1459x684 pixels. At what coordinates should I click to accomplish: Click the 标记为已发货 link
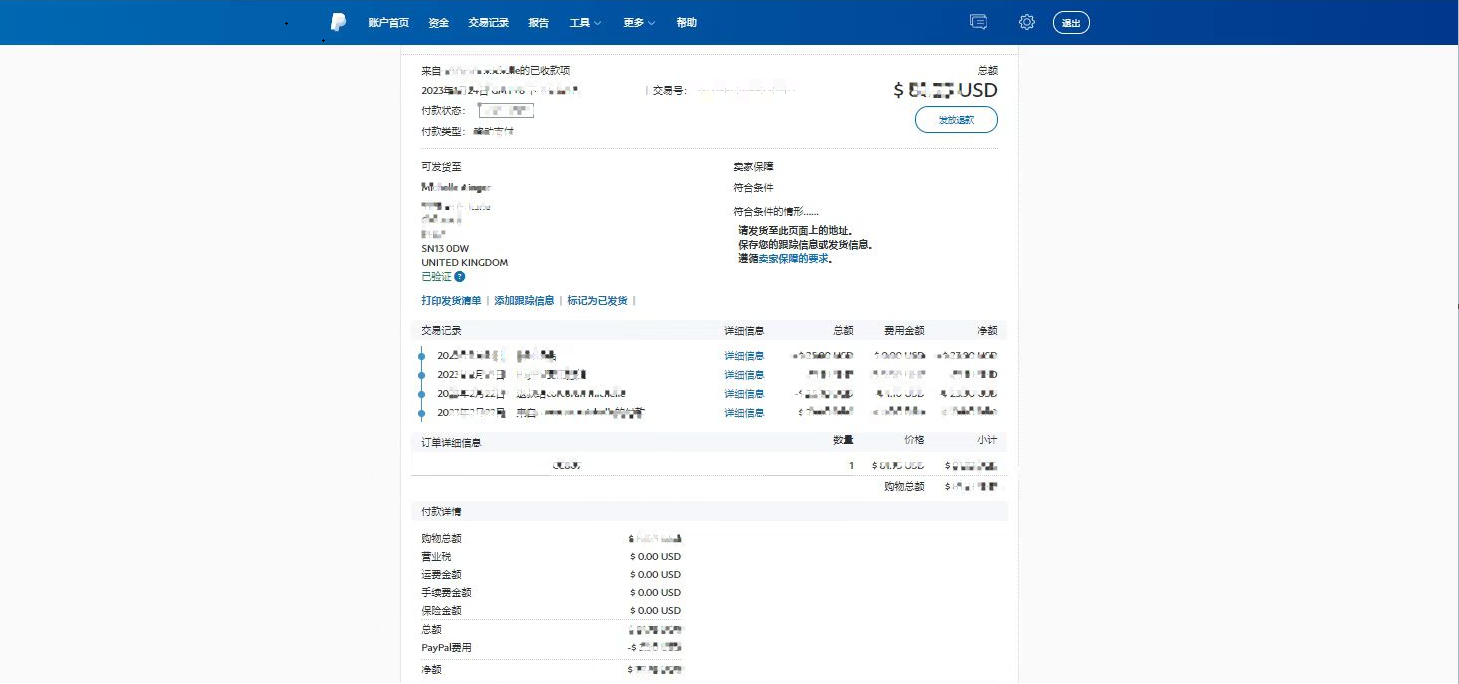(x=597, y=301)
